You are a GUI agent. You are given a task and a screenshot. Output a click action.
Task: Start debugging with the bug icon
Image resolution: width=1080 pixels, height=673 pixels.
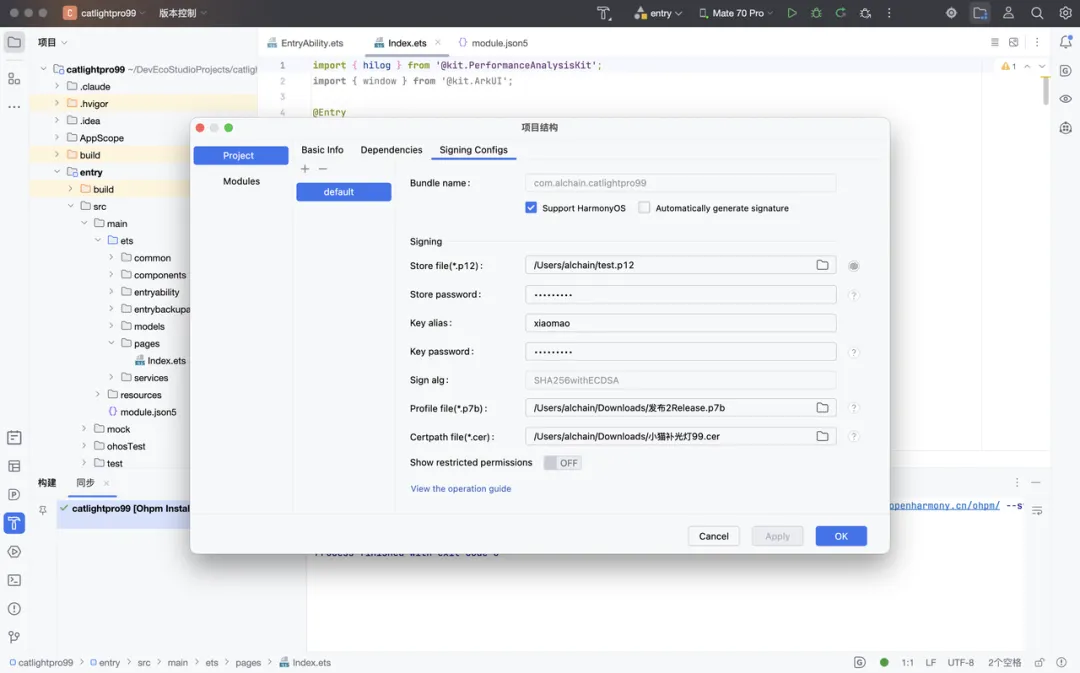[x=816, y=13]
